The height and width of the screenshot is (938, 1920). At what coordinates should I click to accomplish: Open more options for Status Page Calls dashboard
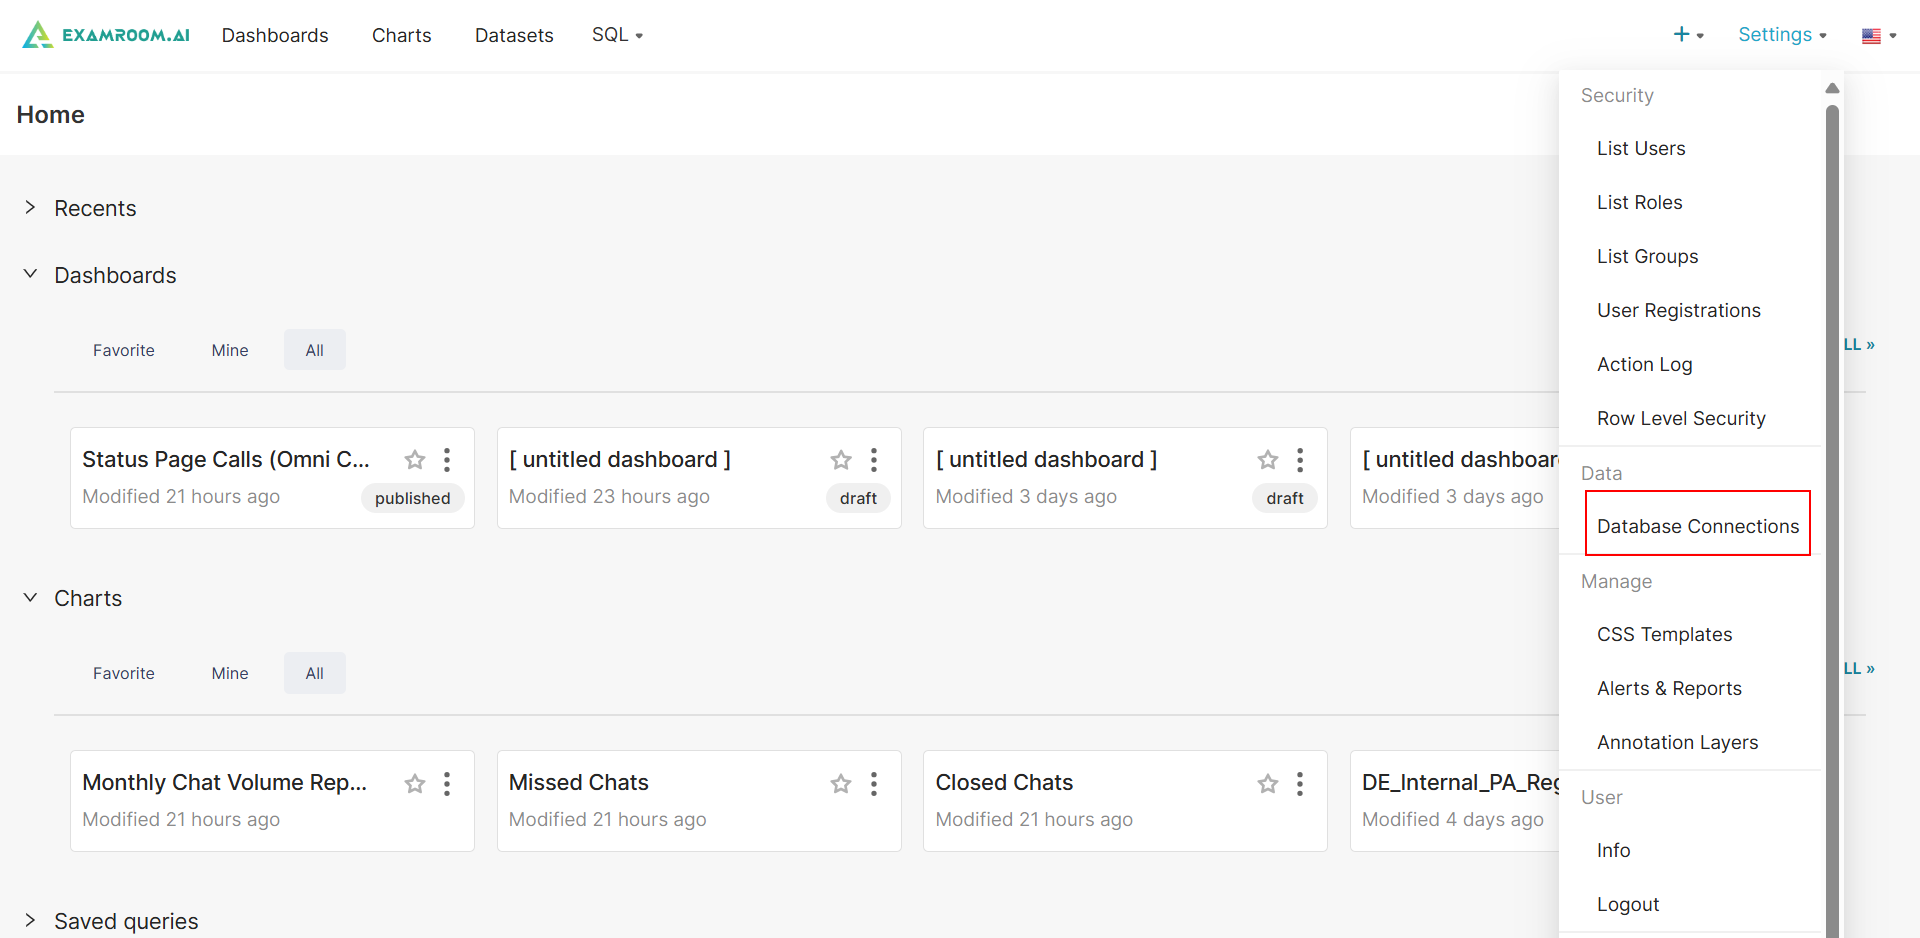(447, 460)
